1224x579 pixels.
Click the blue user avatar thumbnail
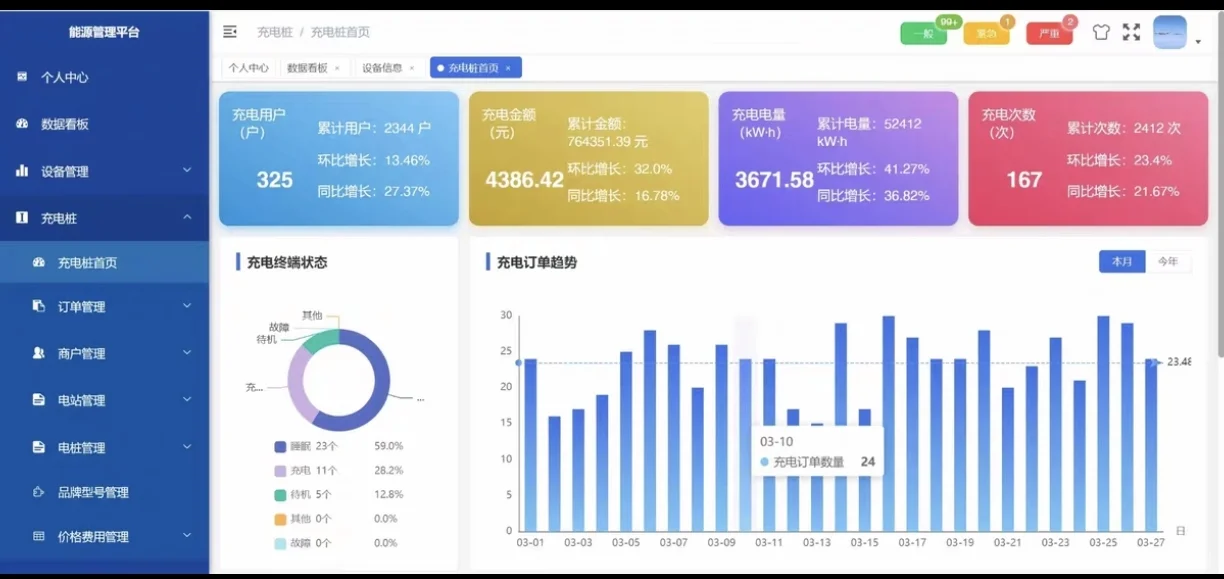click(x=1168, y=31)
